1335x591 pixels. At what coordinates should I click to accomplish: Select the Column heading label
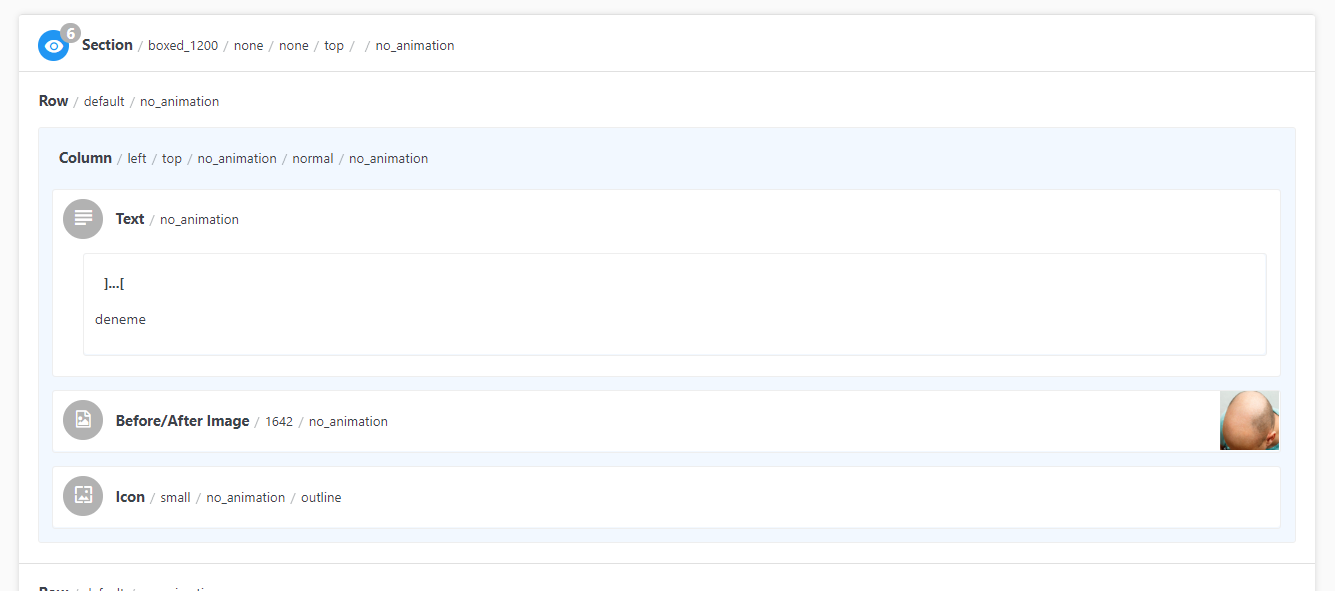coord(85,158)
